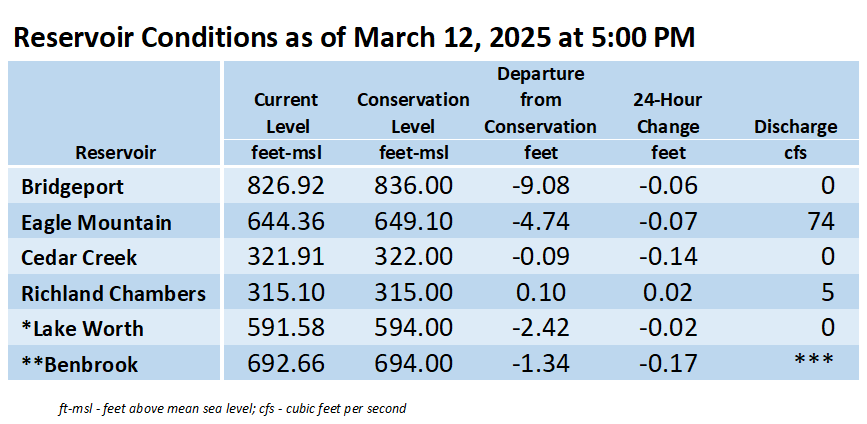Screen dimensions: 867x424
Task: Click Bridgeport current level value 826.92
Action: [286, 186]
